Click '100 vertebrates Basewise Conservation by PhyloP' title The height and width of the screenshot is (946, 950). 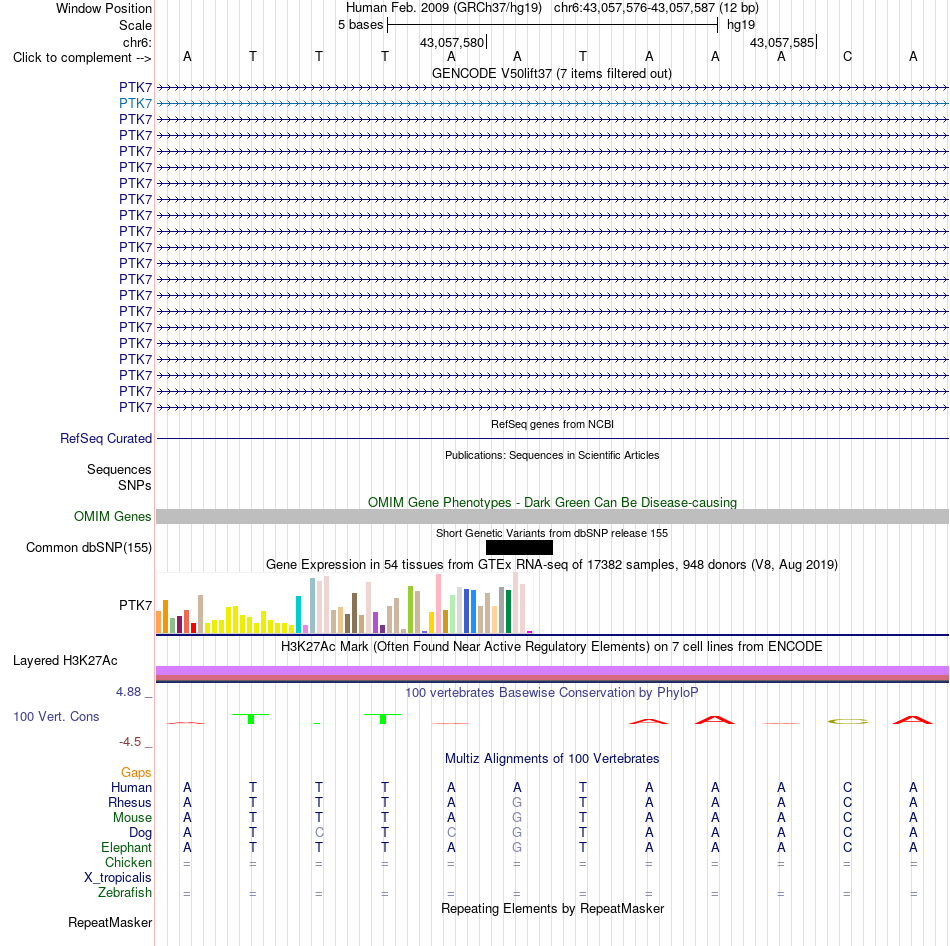click(x=552, y=693)
